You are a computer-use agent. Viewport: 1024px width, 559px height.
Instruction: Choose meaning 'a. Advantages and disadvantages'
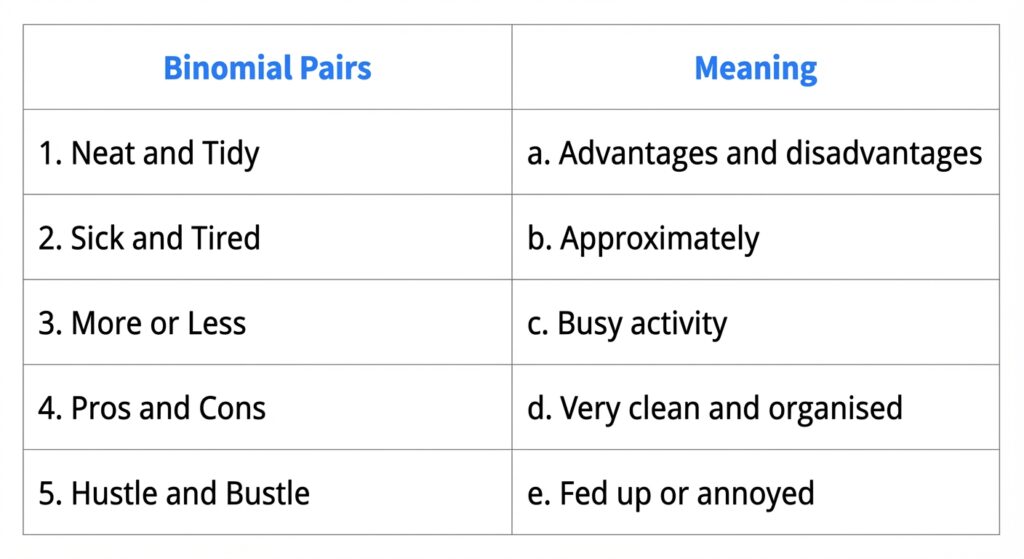coord(755,153)
